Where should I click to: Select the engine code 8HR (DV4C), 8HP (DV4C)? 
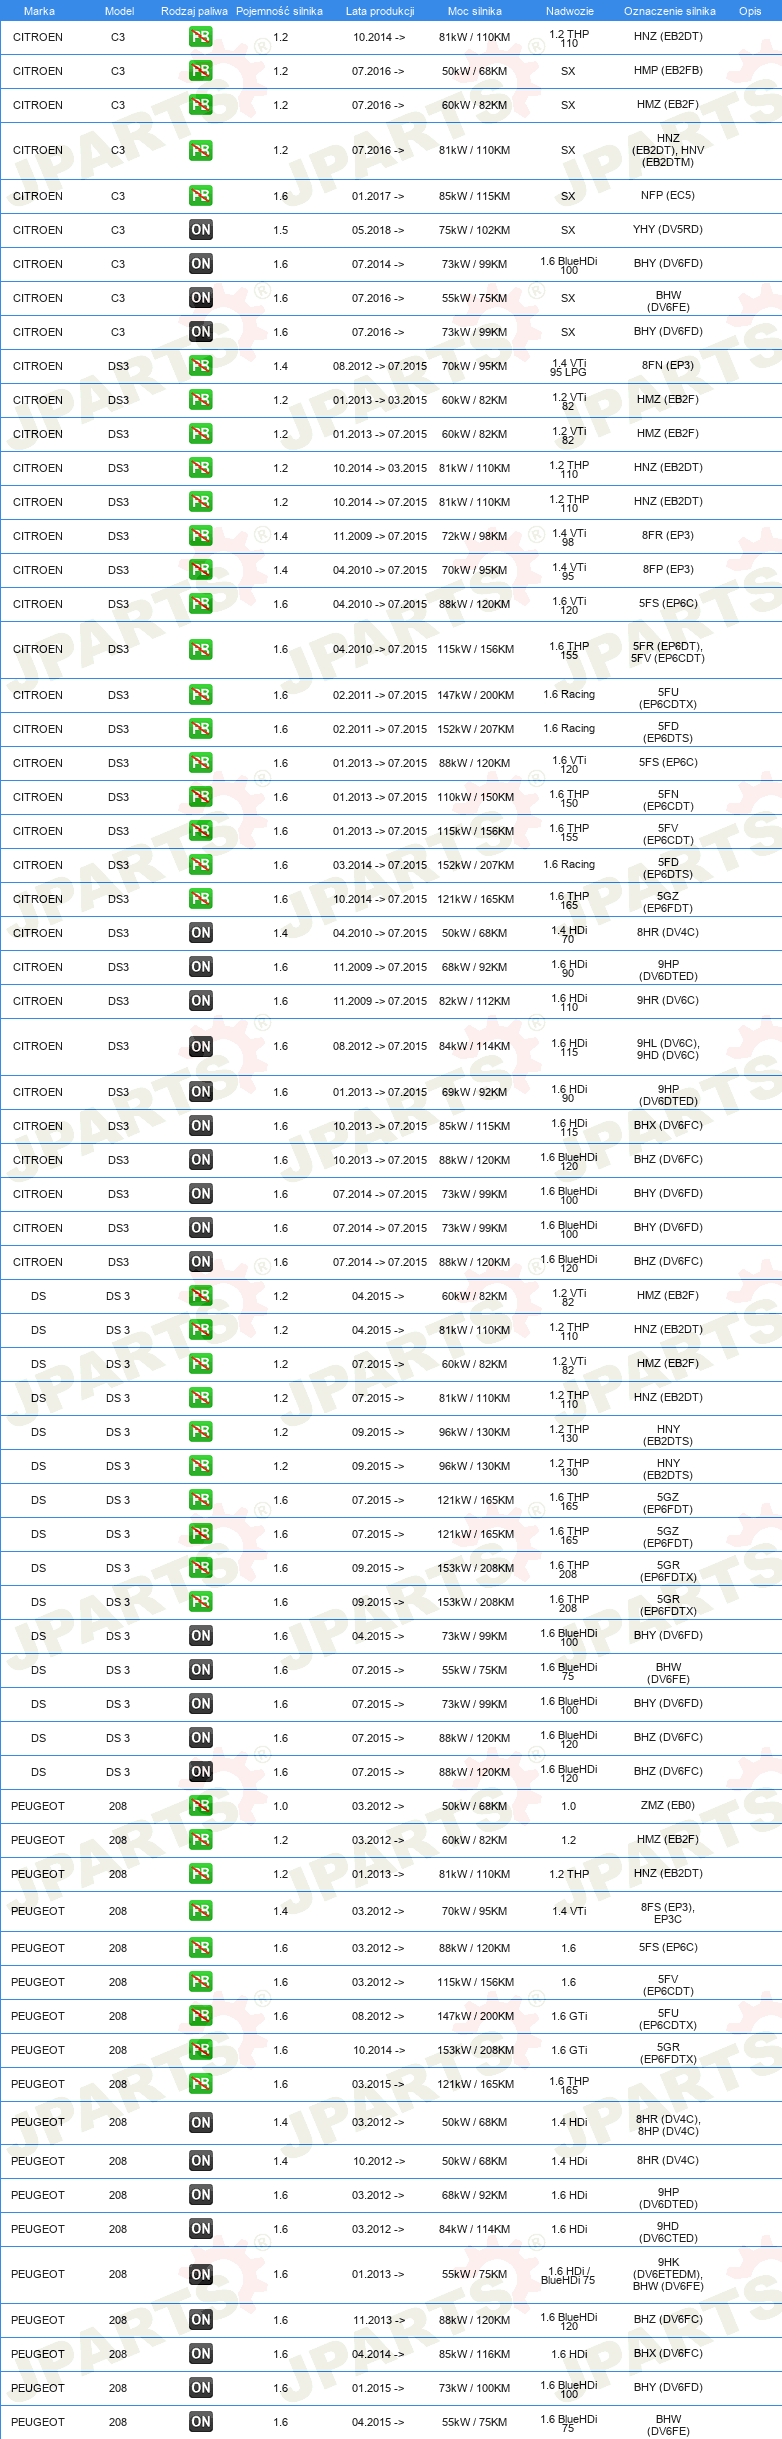pos(668,2124)
